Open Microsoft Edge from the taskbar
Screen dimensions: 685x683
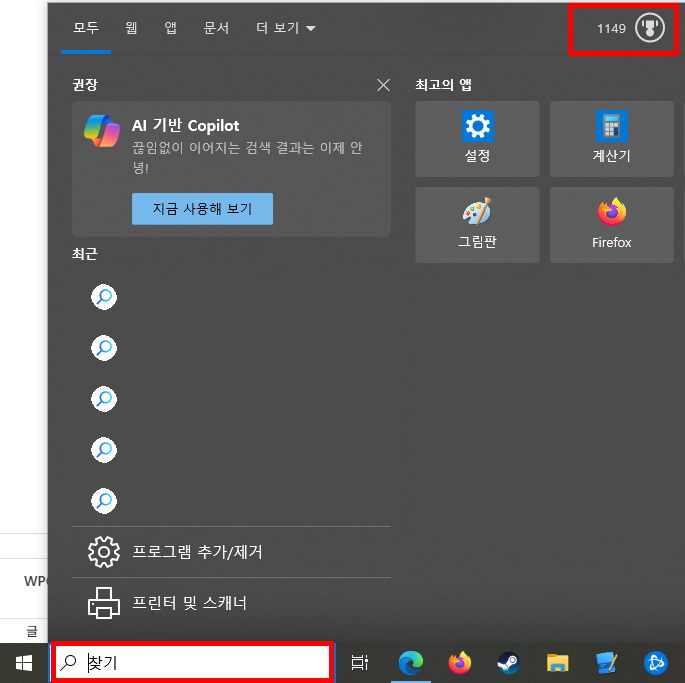click(410, 662)
